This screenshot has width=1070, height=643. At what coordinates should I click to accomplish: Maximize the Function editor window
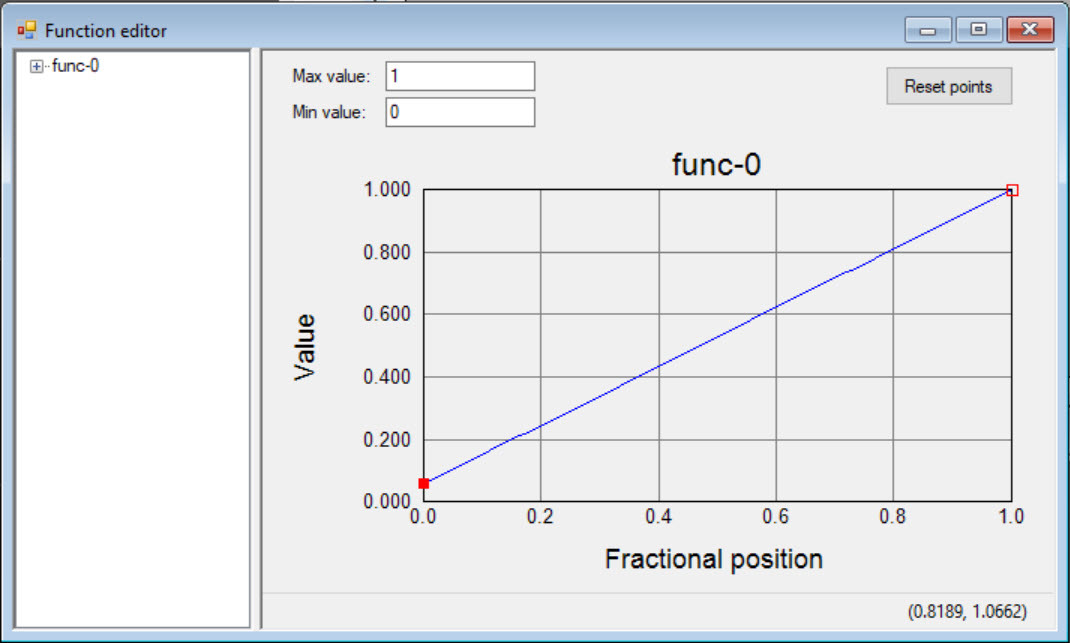[979, 30]
